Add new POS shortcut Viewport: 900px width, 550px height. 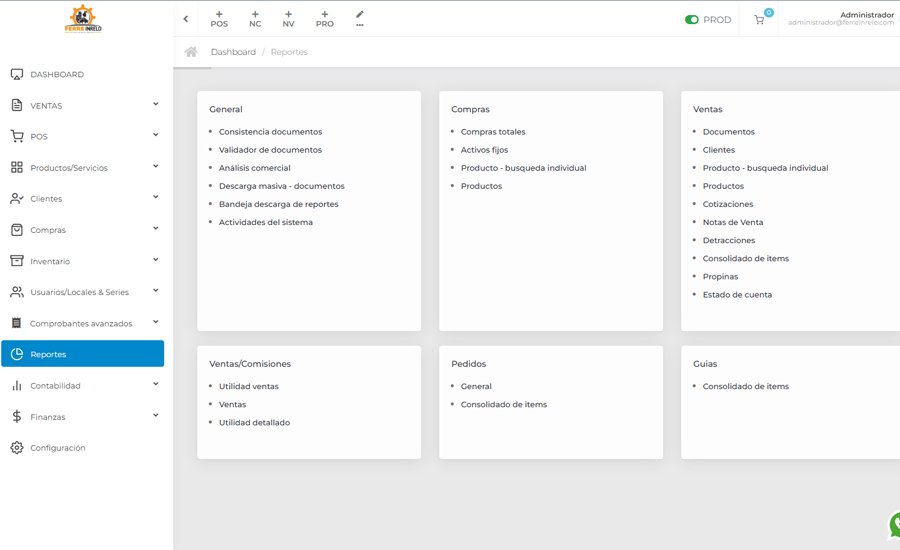click(x=219, y=19)
